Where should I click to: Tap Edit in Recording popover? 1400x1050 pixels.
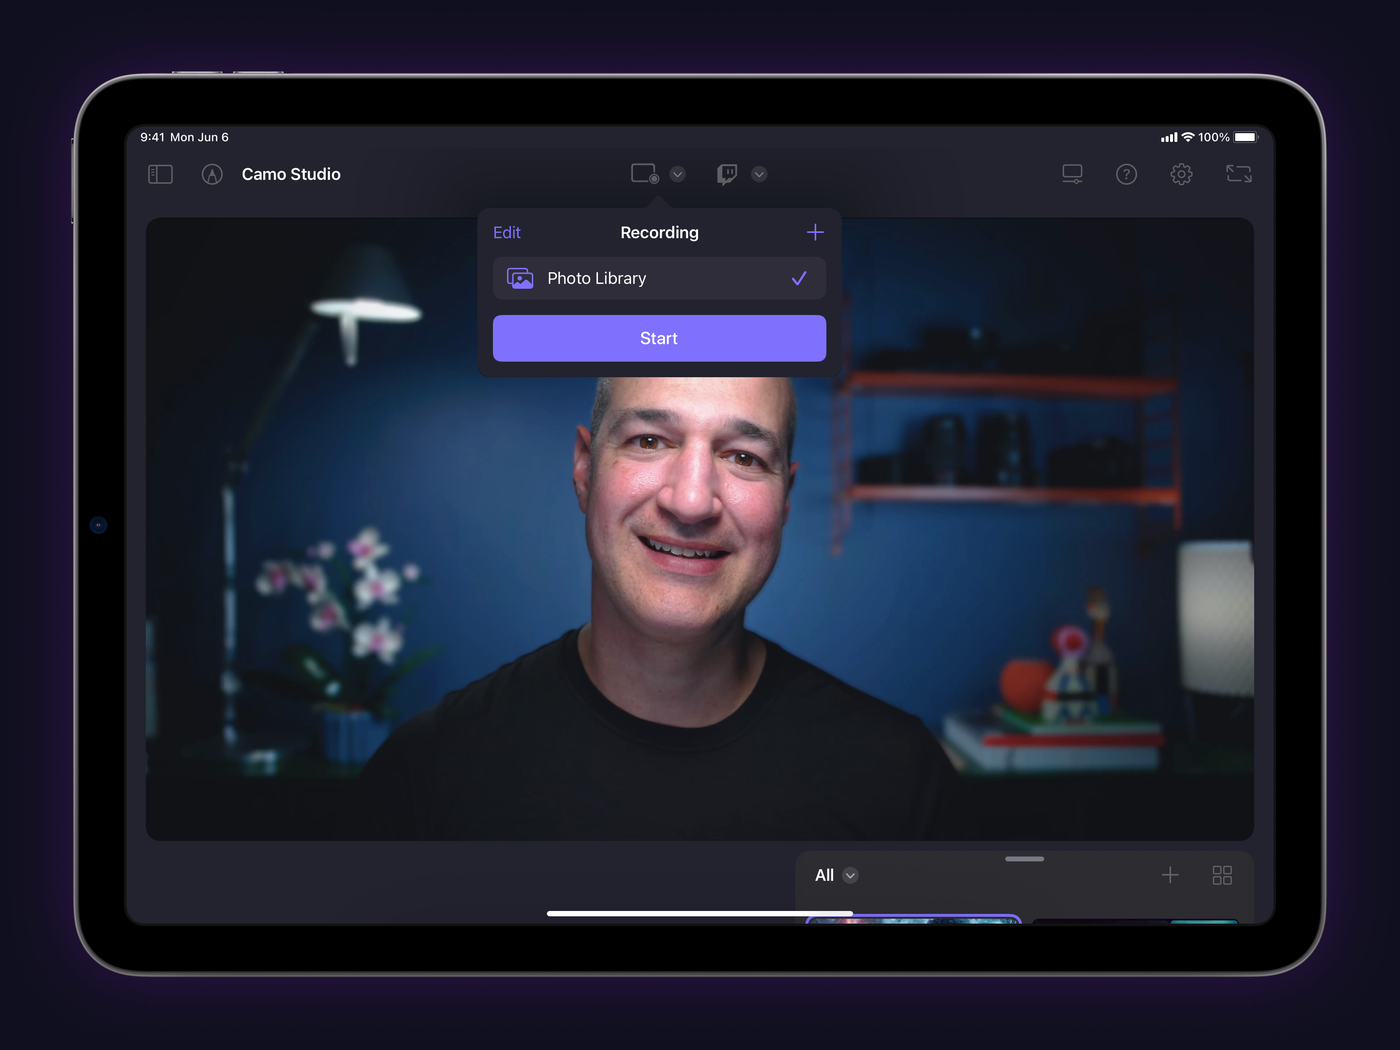pos(507,232)
